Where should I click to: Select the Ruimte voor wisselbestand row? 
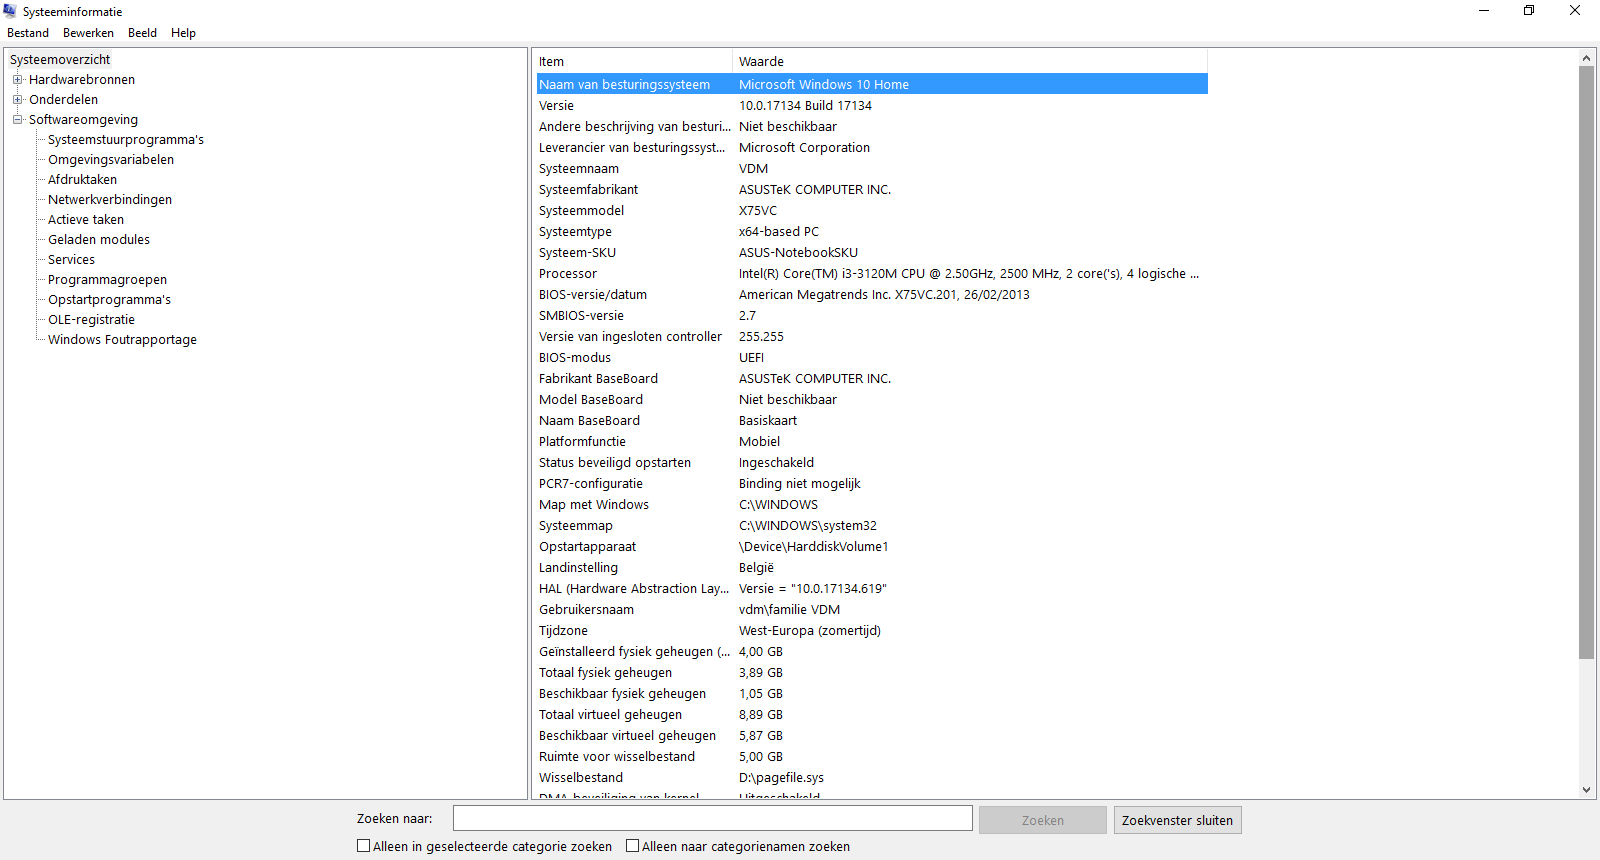(872, 757)
